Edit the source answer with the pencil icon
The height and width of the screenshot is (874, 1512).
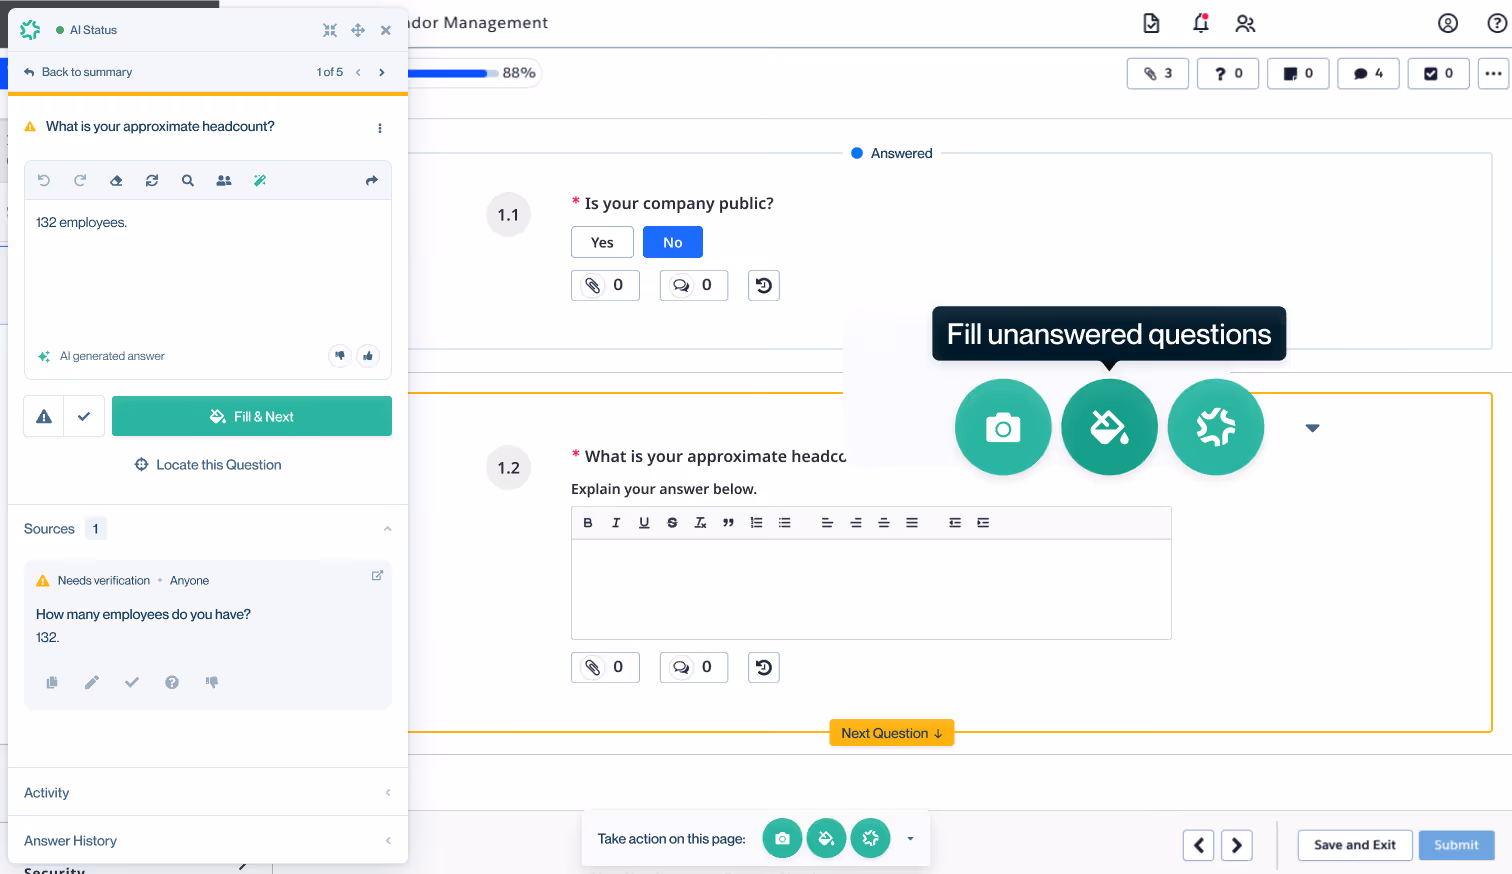click(x=92, y=682)
